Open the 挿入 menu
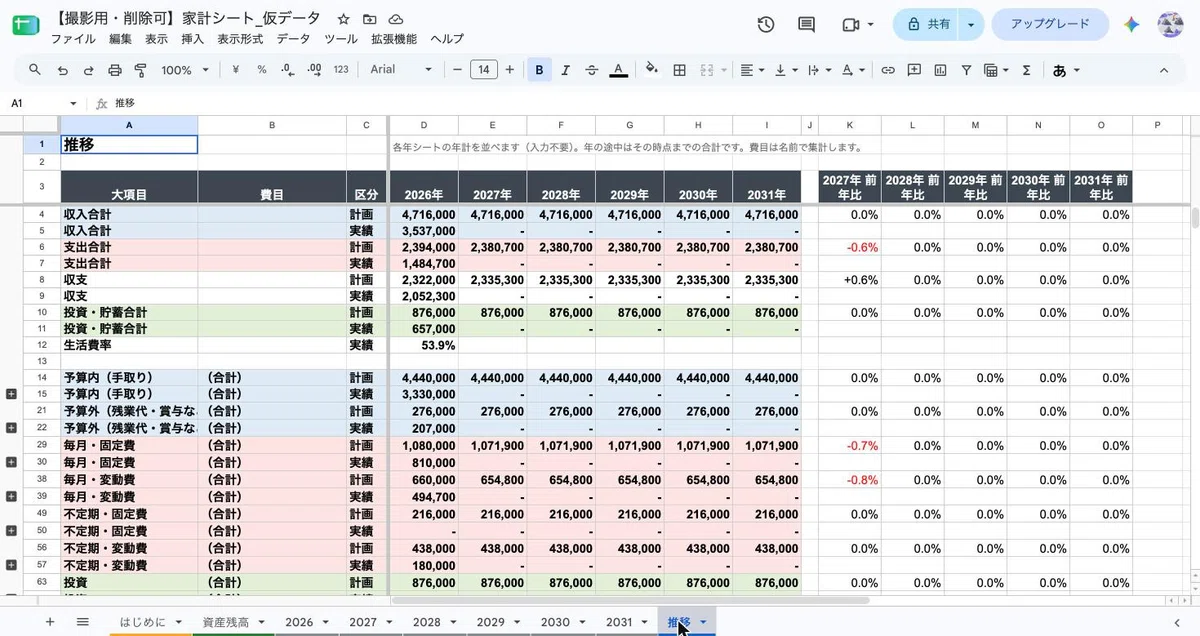The width and height of the screenshot is (1200, 636). pos(193,39)
